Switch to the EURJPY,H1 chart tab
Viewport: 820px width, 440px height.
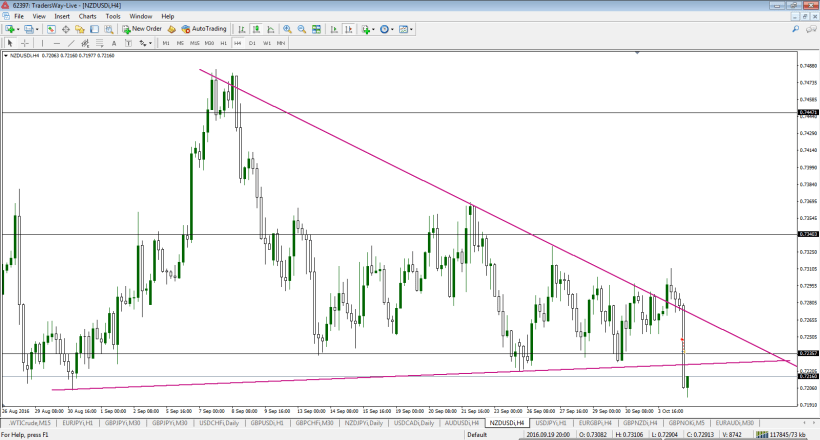click(78, 423)
